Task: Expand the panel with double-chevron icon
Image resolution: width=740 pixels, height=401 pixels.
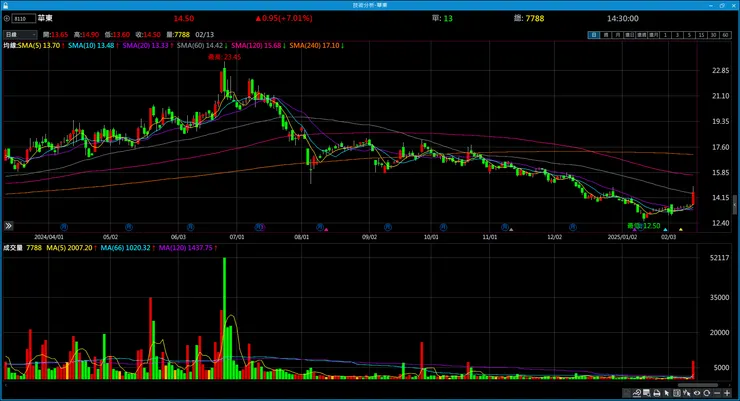Action: [x=8, y=226]
